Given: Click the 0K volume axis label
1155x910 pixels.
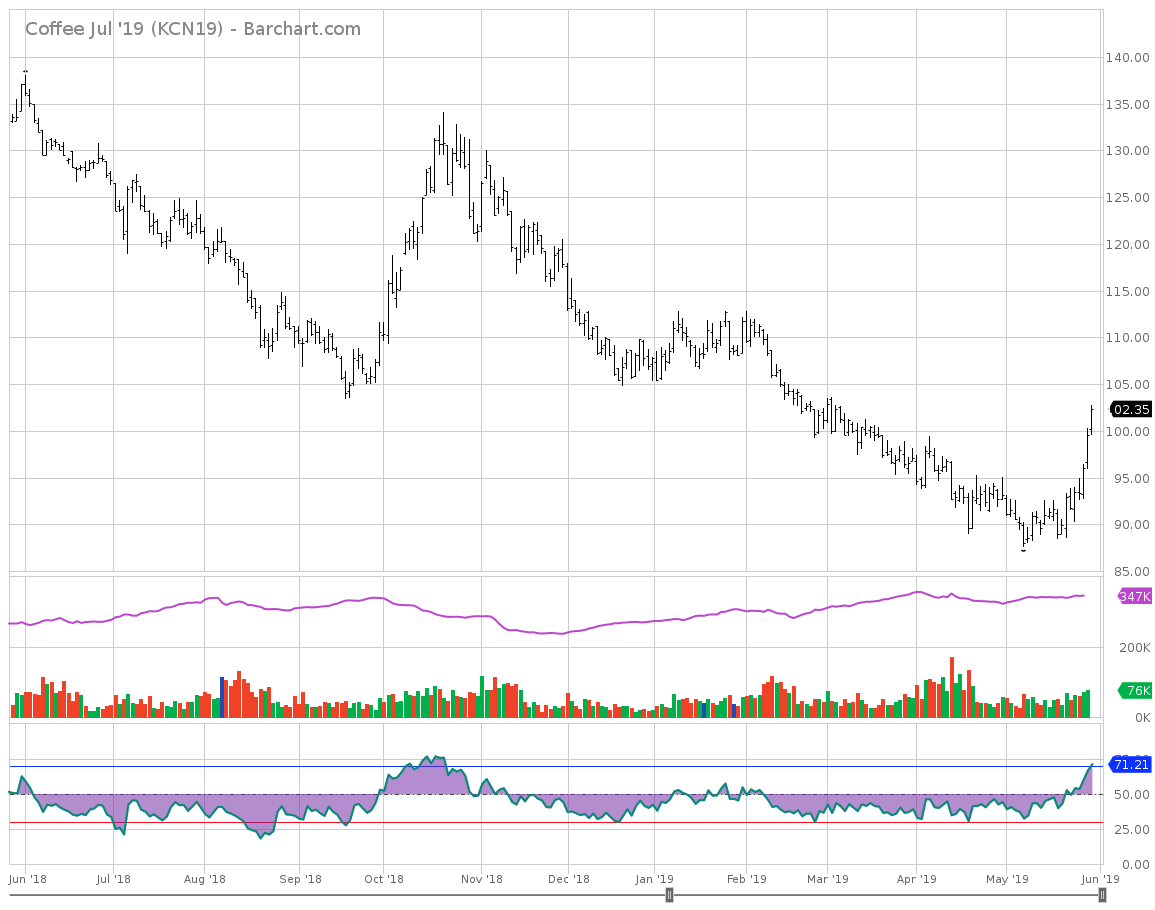Looking at the screenshot, I should [x=1141, y=717].
